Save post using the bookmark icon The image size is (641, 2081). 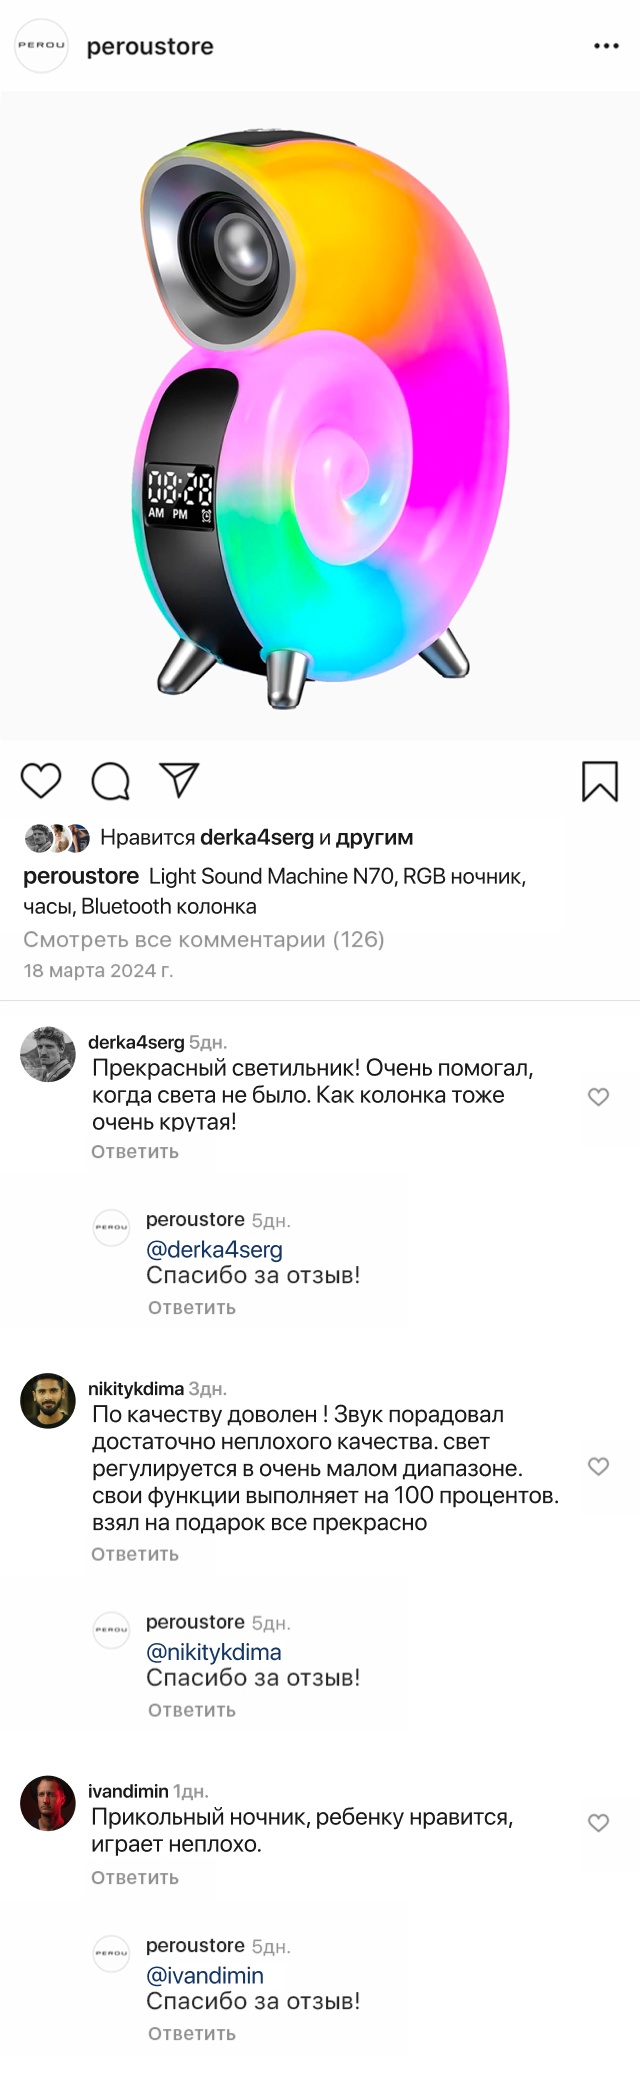pos(600,781)
